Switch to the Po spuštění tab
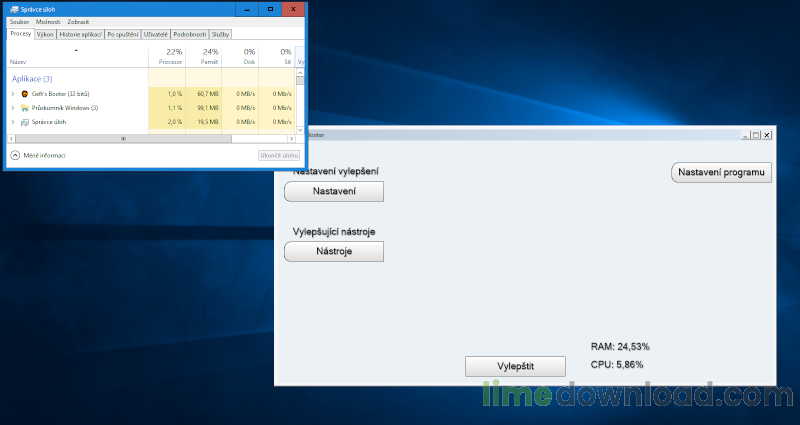Screen dimensions: 800x425 coord(122,34)
